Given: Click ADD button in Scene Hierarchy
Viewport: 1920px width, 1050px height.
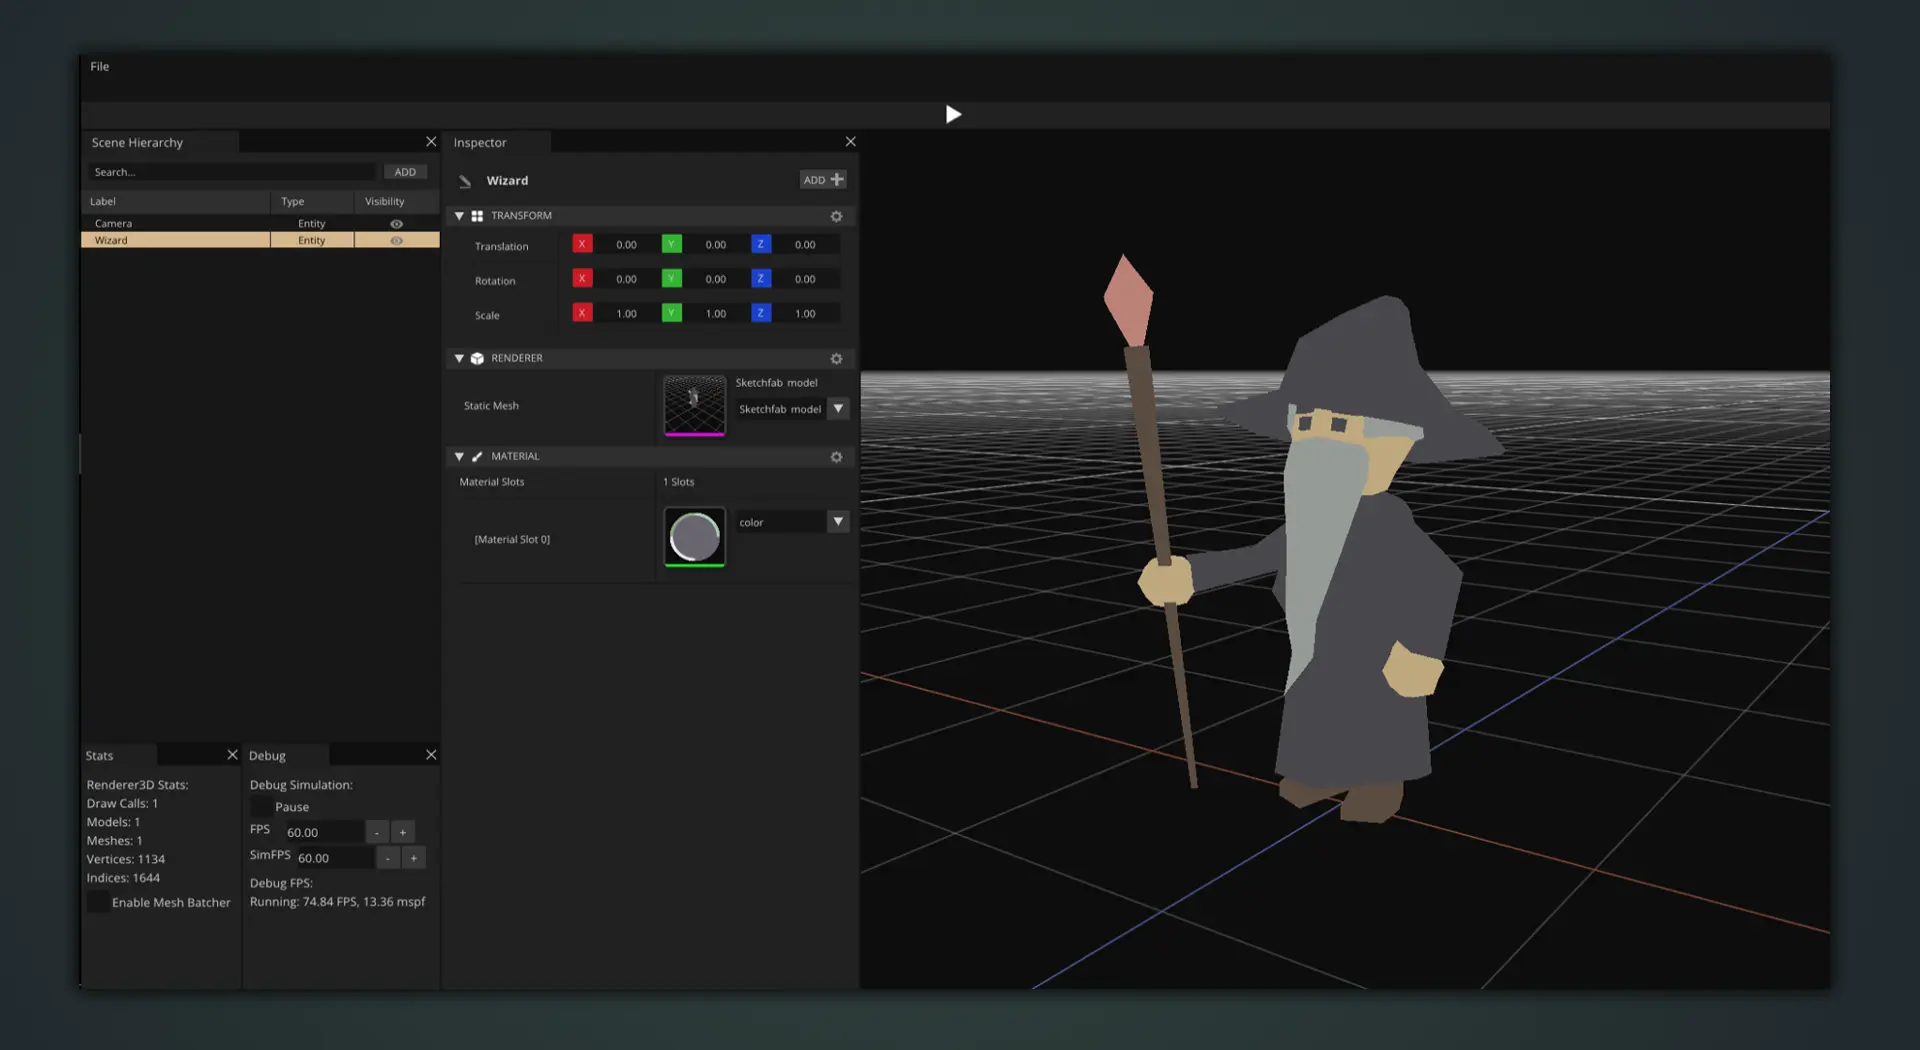Looking at the screenshot, I should [x=405, y=172].
